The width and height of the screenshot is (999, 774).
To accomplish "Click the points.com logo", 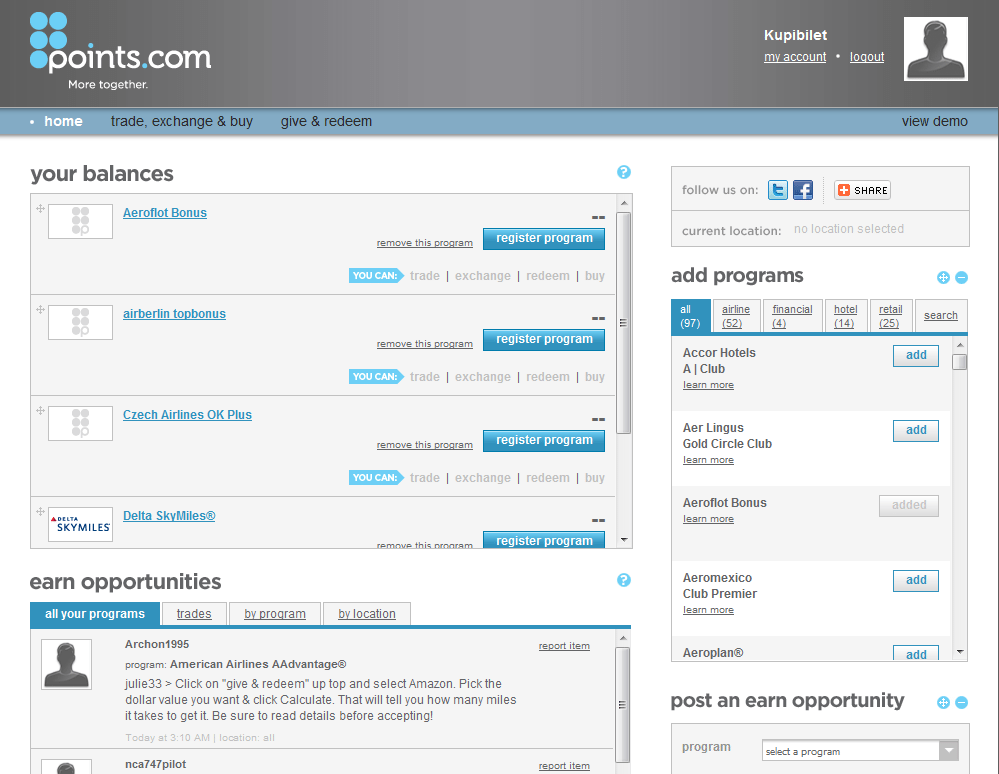I will pyautogui.click(x=120, y=52).
